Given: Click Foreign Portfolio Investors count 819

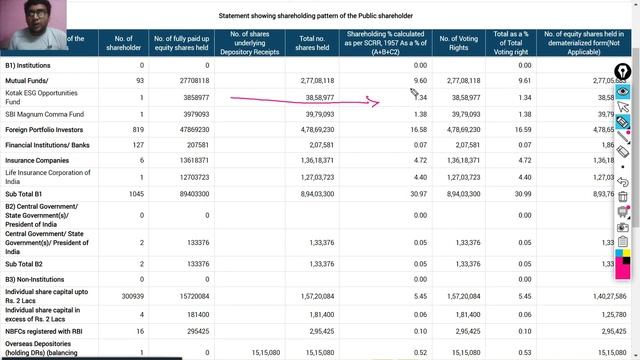Looking at the screenshot, I should (x=138, y=130).
